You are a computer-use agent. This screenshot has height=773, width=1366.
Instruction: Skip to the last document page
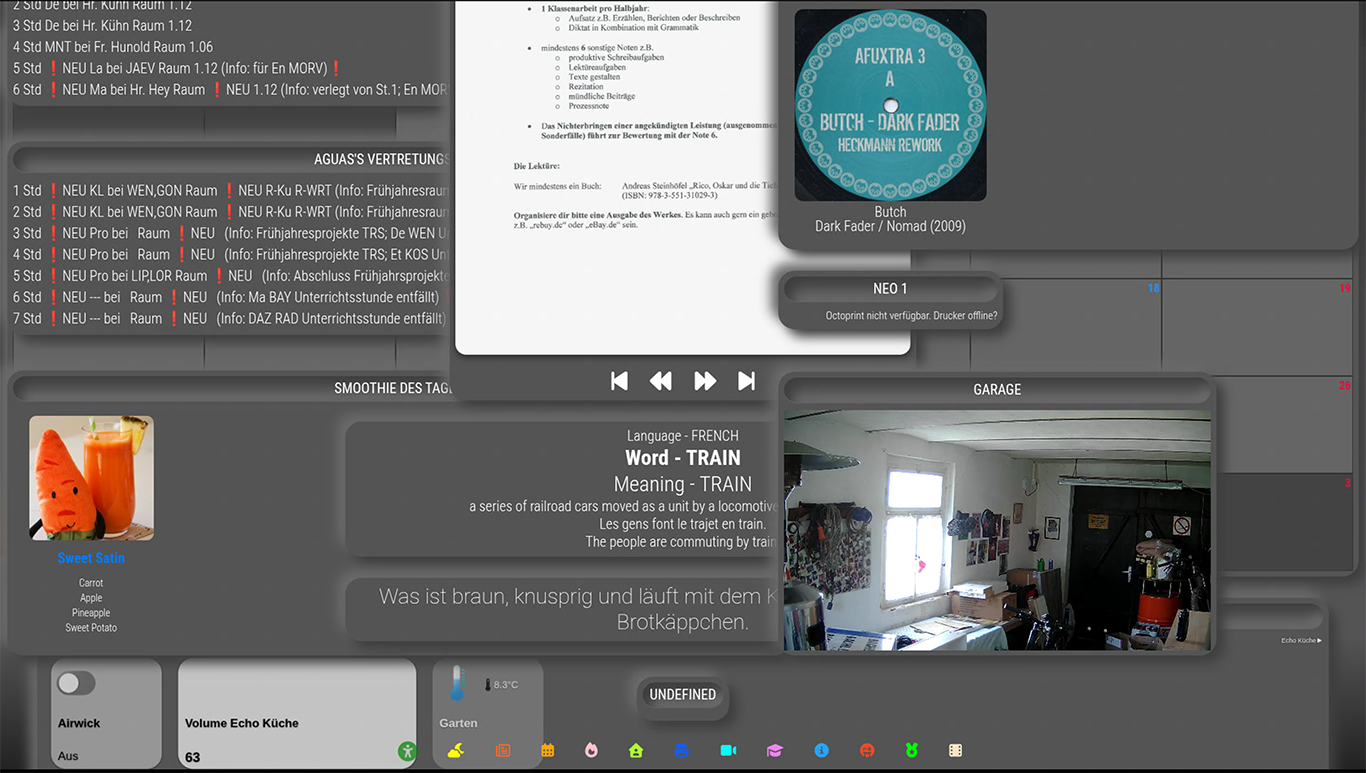click(746, 381)
